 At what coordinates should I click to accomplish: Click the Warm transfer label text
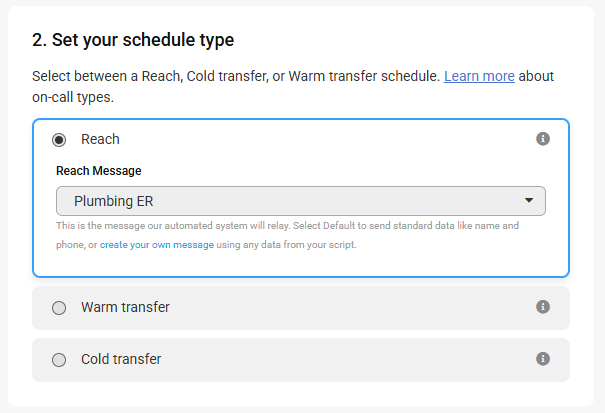125,307
